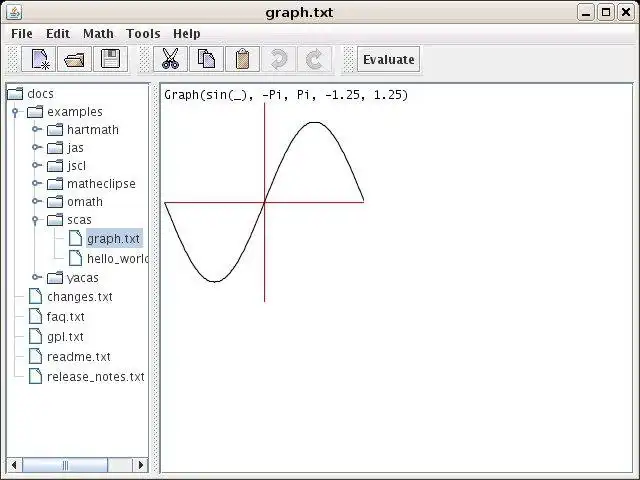The width and height of the screenshot is (640, 480).
Task: Click the Java icon in title bar
Action: [14, 12]
